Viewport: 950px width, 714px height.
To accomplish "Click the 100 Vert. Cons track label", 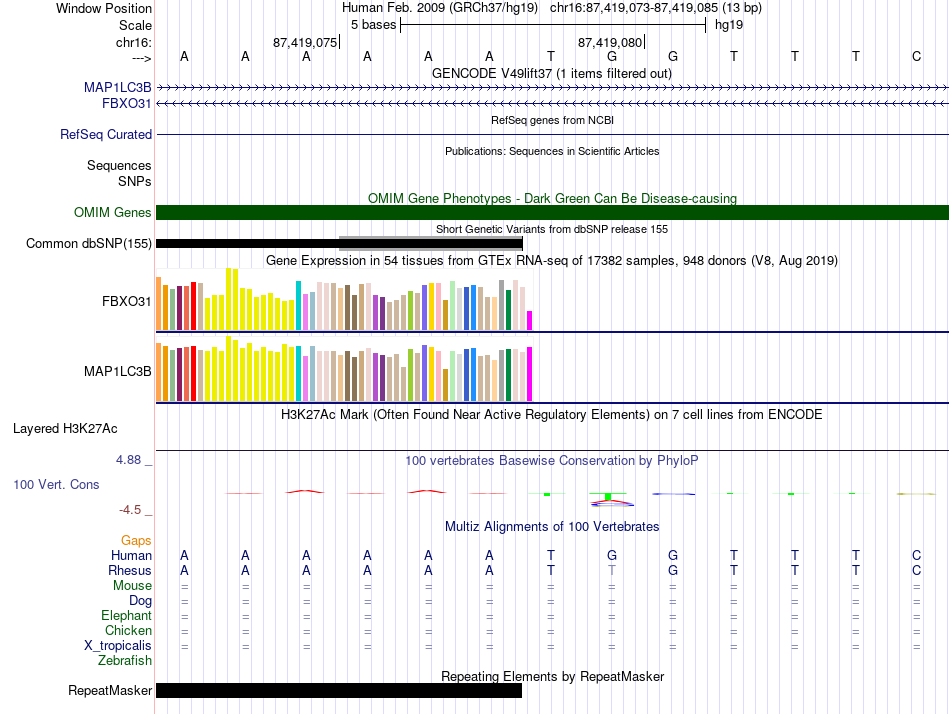I will coord(56,484).
